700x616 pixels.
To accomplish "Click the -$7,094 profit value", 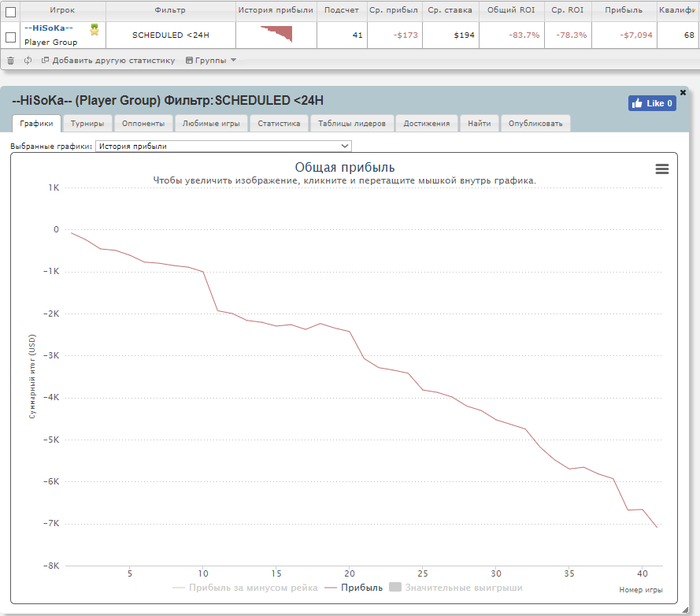I will (x=636, y=35).
